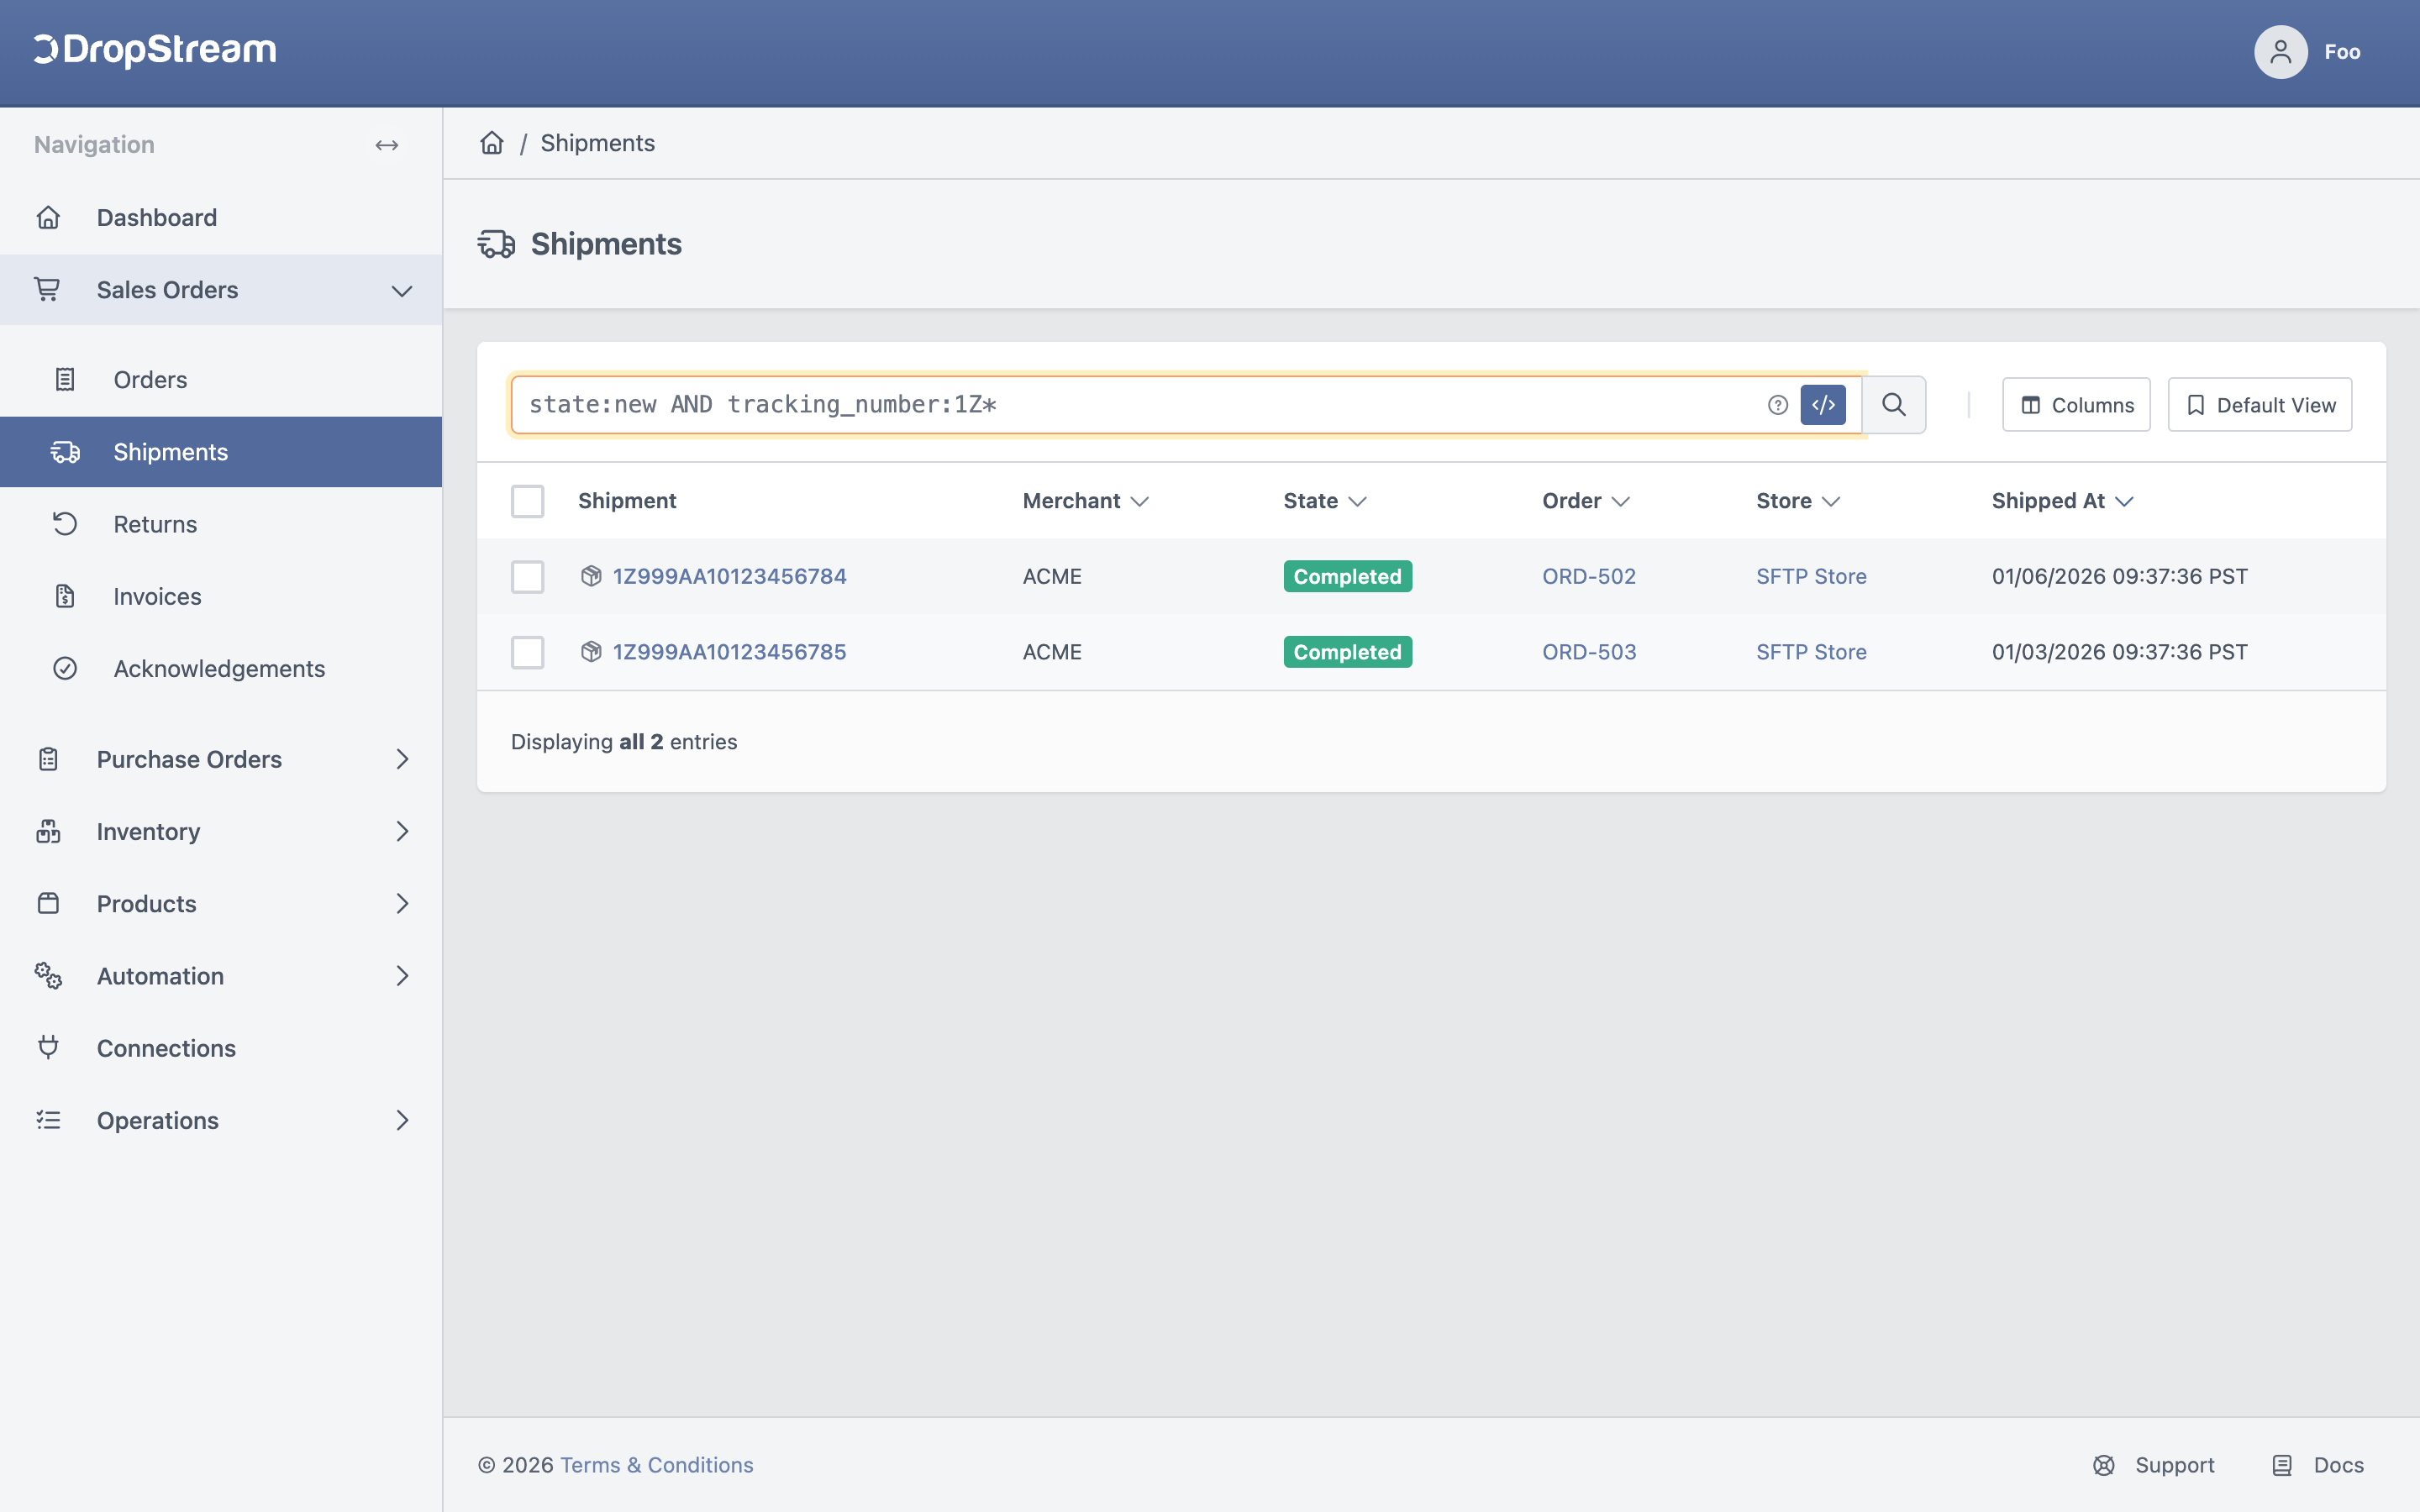The width and height of the screenshot is (2420, 1512).
Task: Click the Dashboard house icon in the sidebar
Action: tap(48, 217)
